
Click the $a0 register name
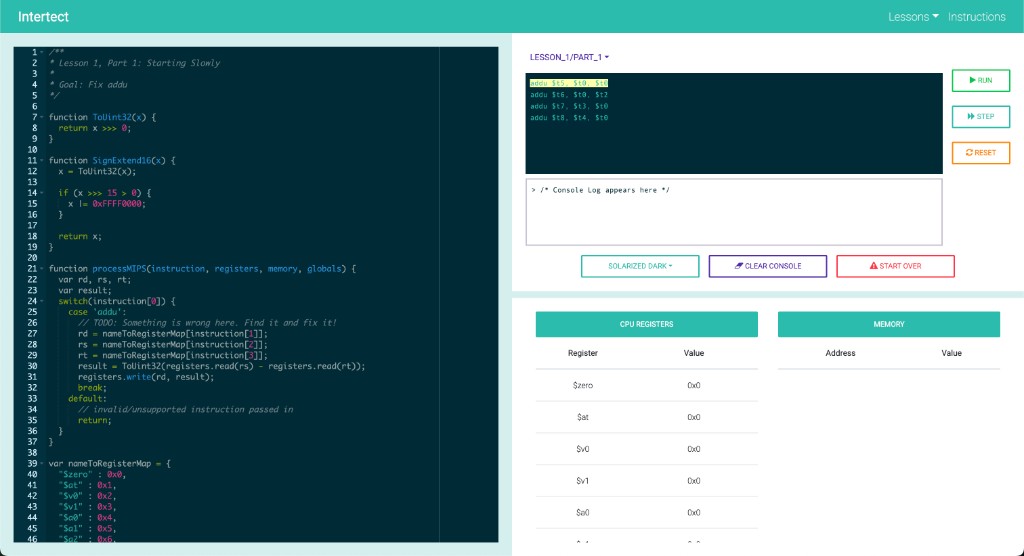pyautogui.click(x=583, y=513)
